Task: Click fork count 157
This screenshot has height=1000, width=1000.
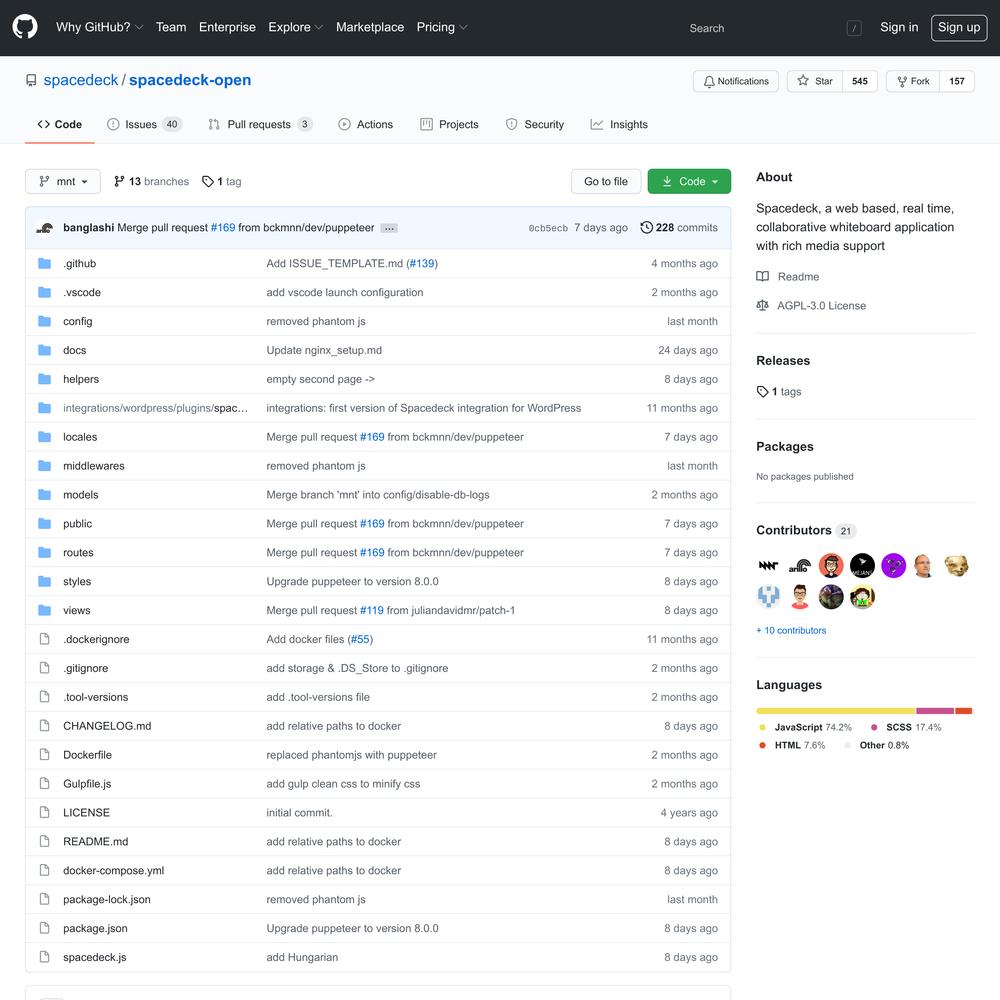Action: click(957, 82)
